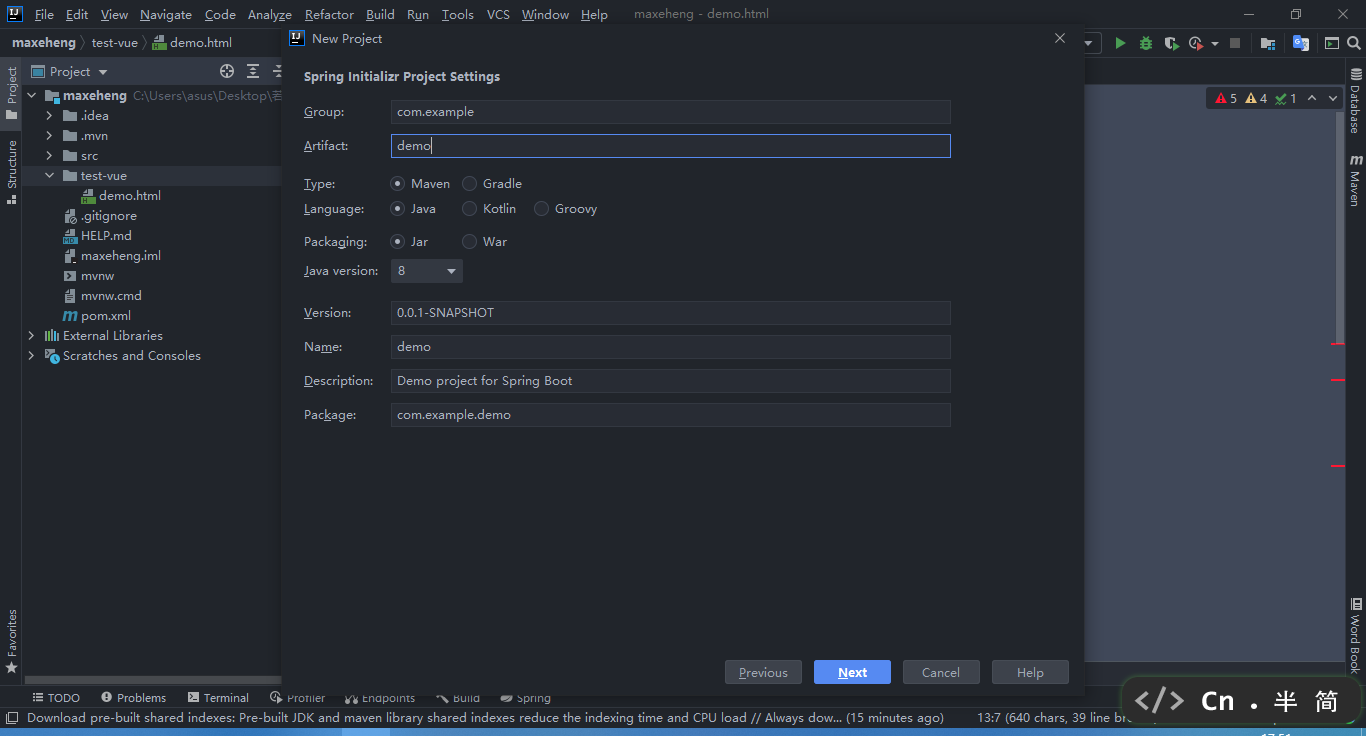Open the Refactor menu
The width and height of the screenshot is (1366, 736).
[x=329, y=14]
